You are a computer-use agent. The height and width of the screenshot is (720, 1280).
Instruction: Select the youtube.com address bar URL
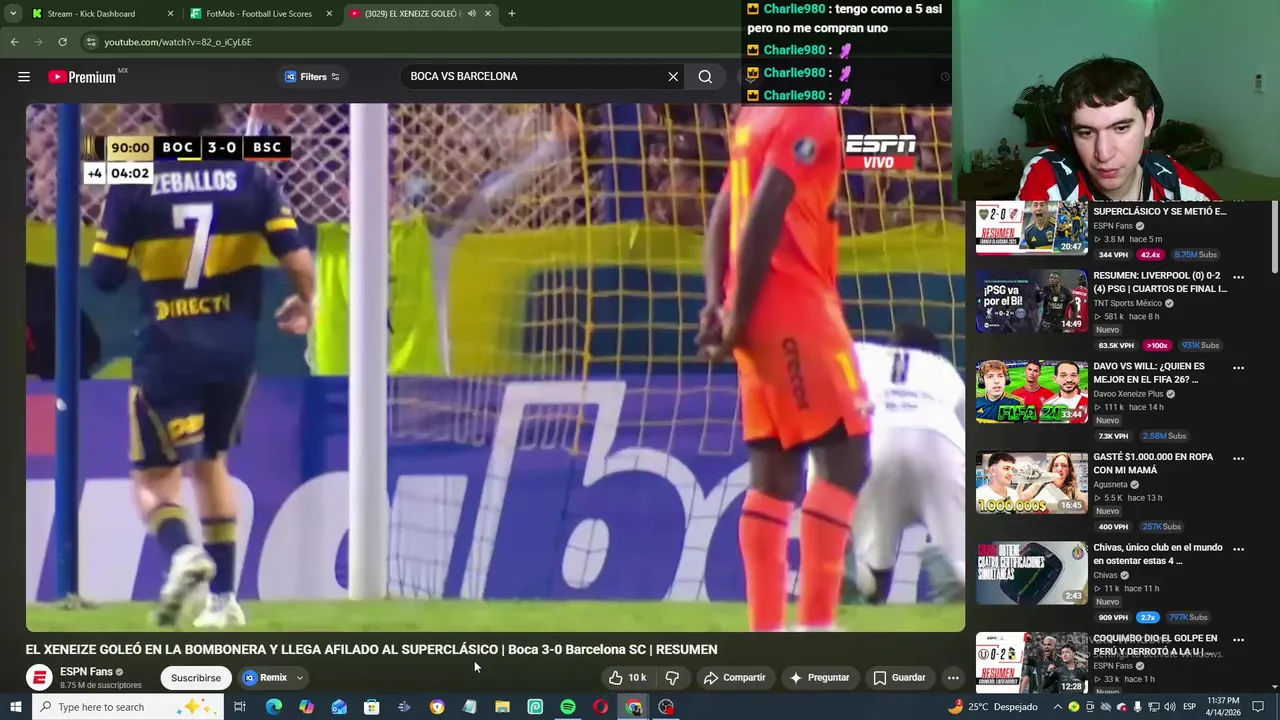coord(178,42)
